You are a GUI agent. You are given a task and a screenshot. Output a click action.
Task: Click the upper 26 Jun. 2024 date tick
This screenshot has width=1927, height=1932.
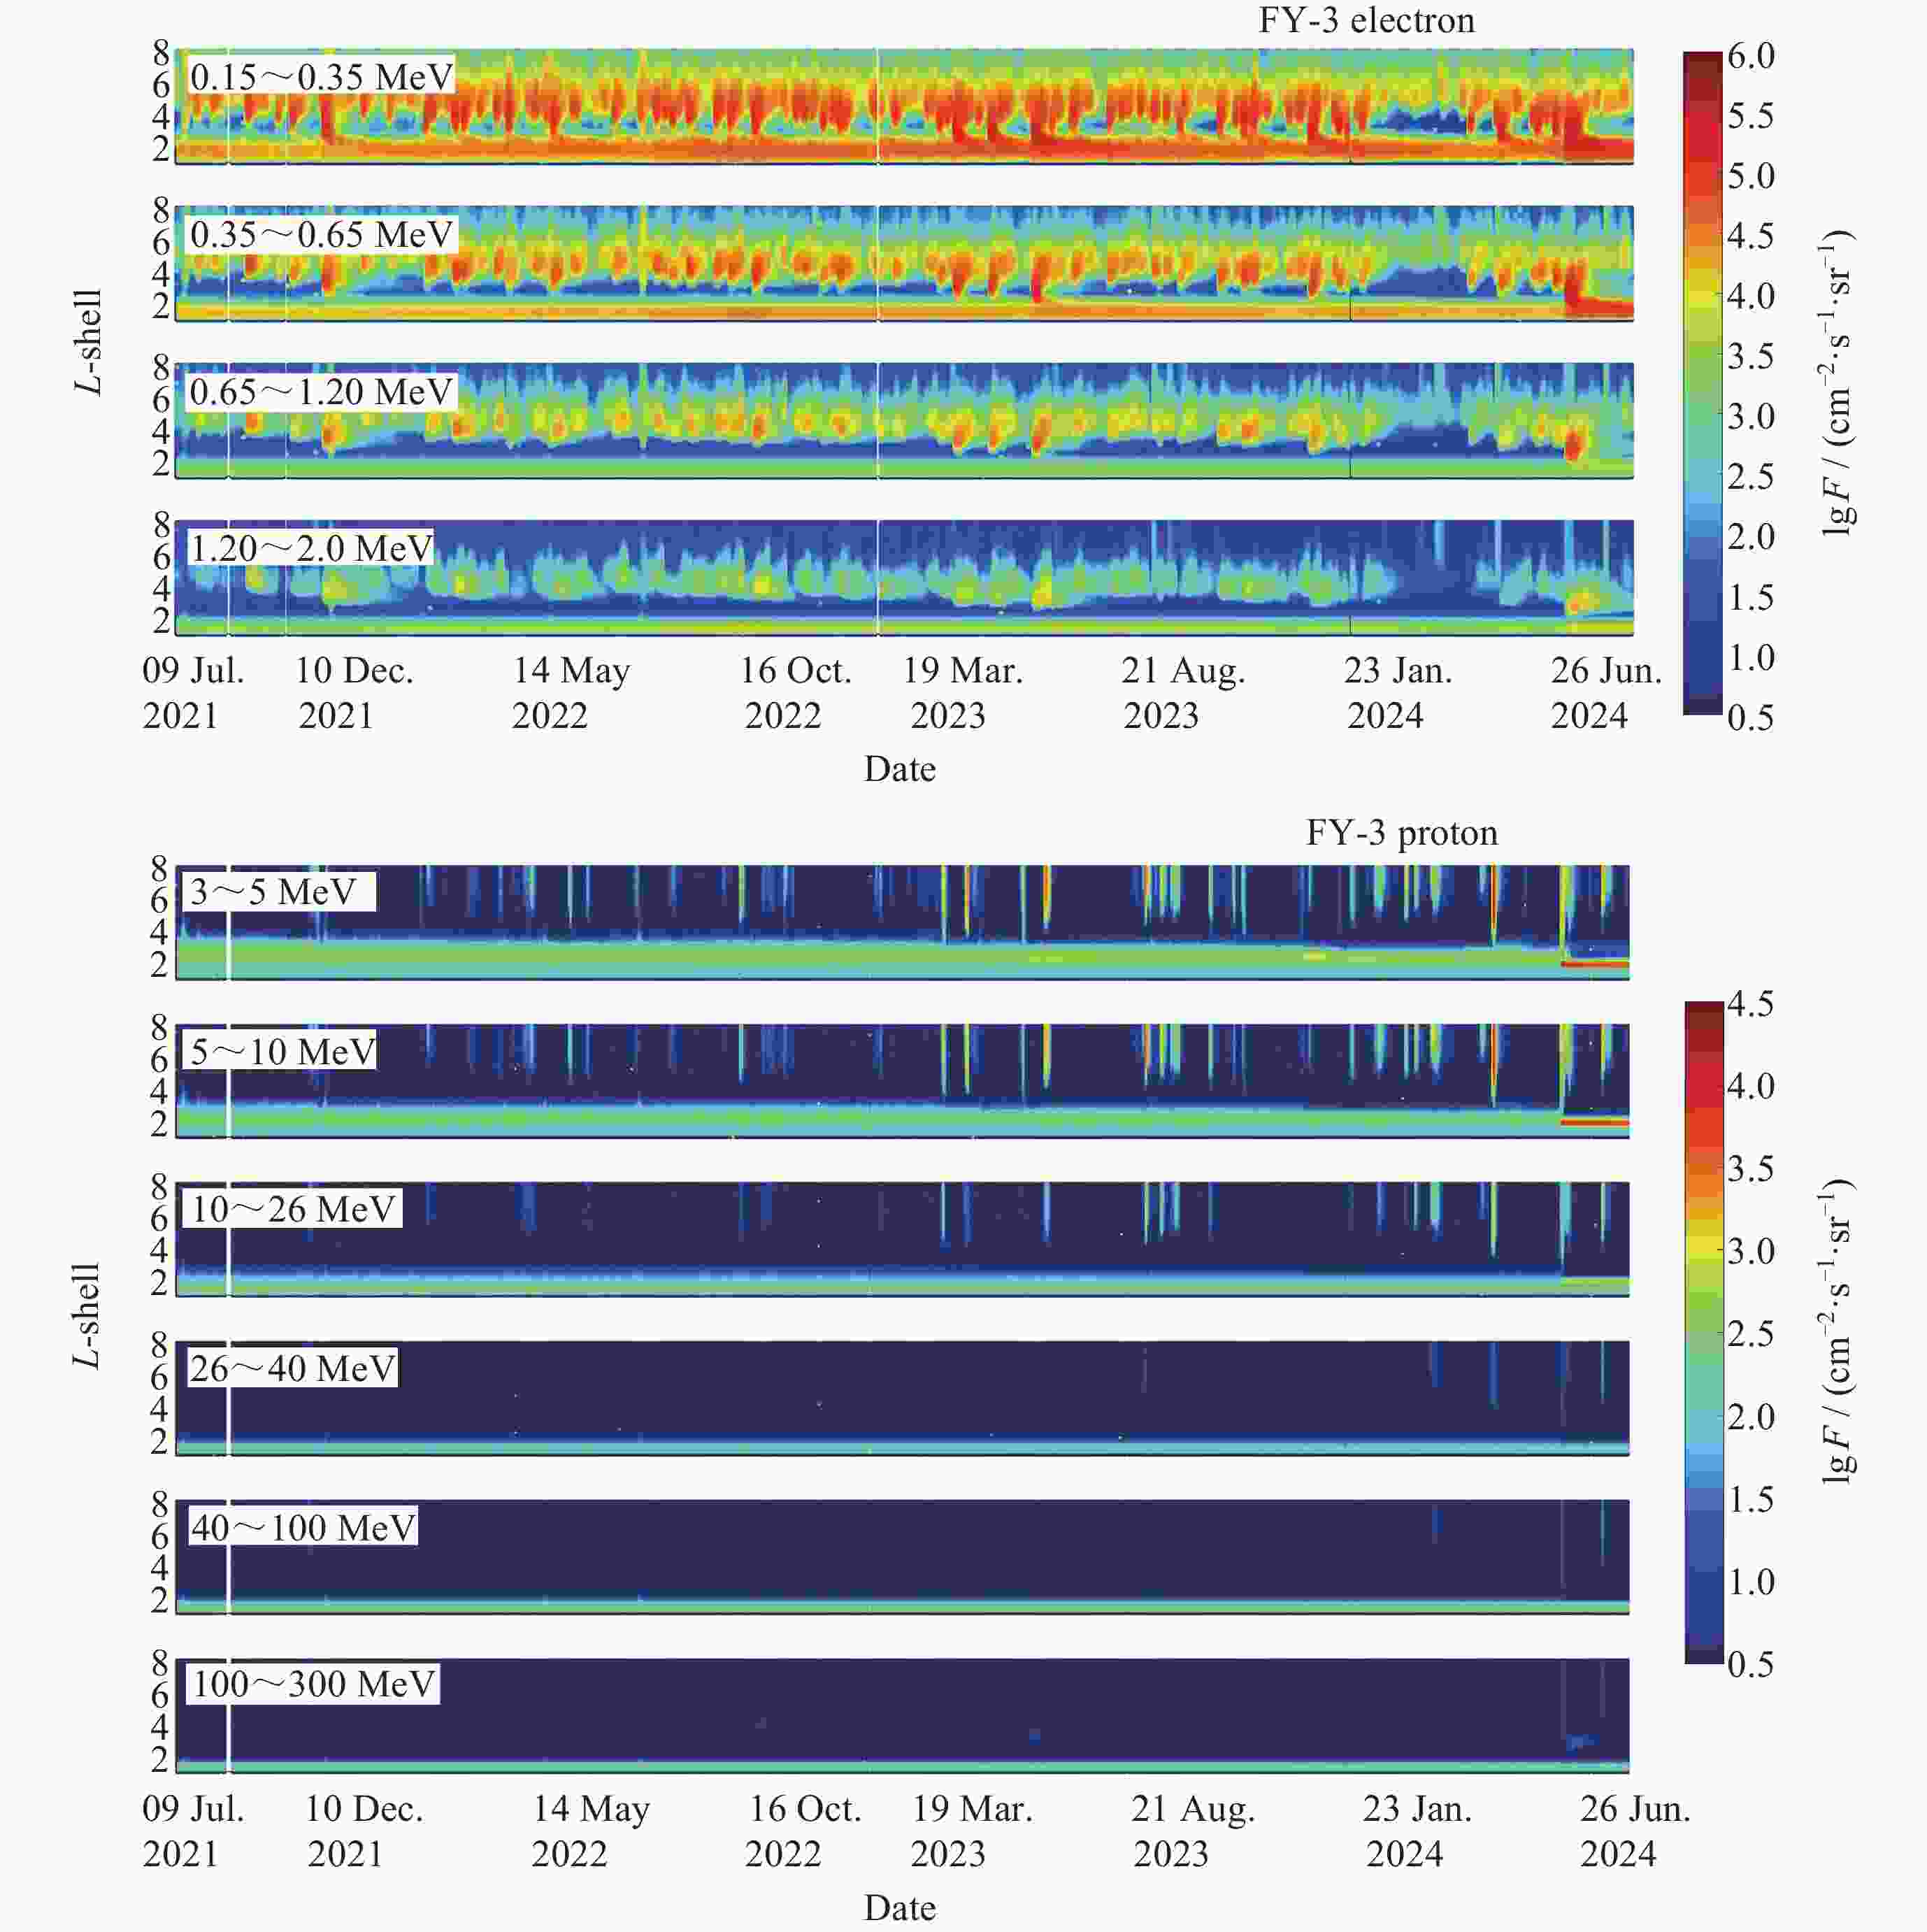click(1606, 692)
